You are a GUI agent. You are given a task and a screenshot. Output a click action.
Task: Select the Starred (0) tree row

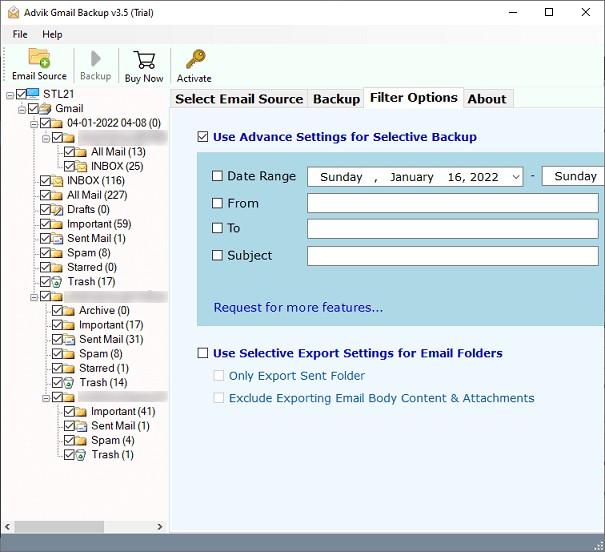point(92,267)
